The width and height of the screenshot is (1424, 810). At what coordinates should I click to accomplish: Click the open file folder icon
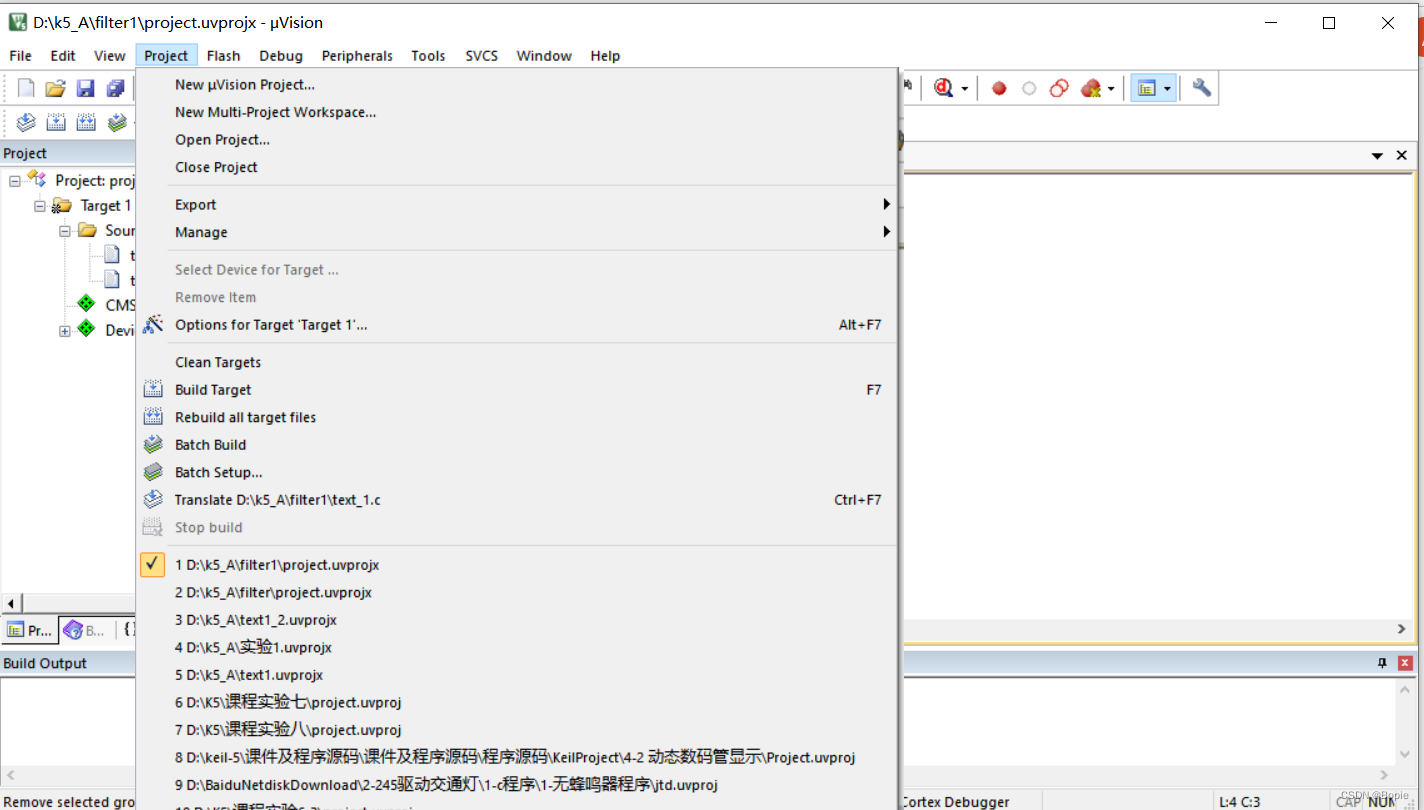tap(56, 88)
